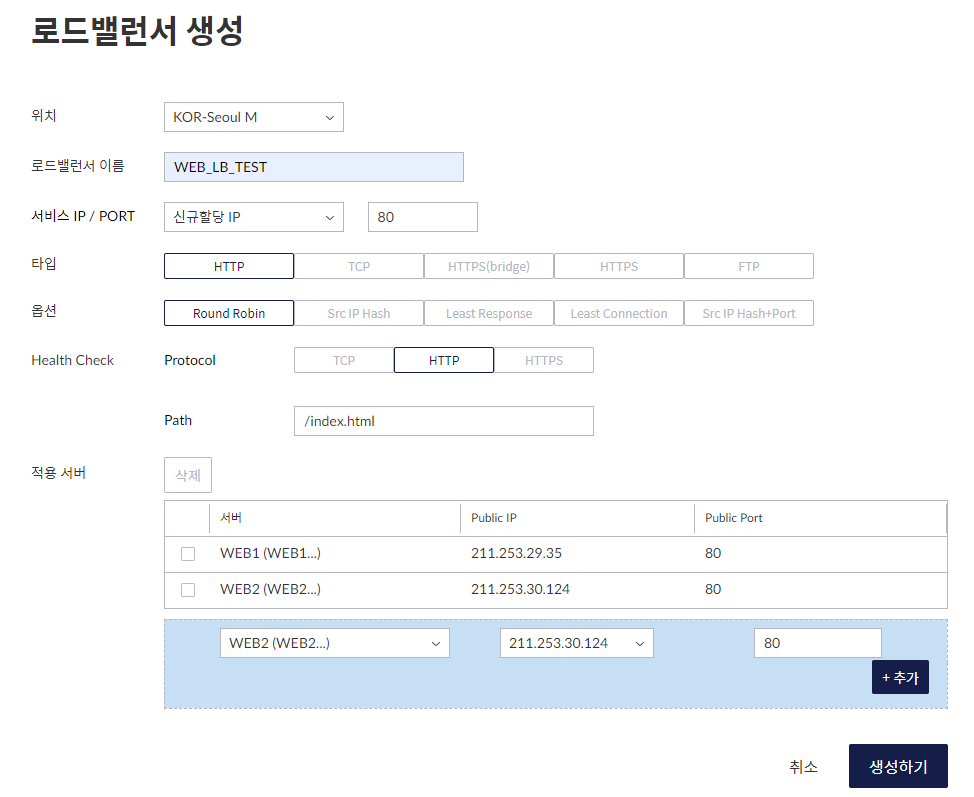974x797 pixels.
Task: Click the 생성하기 button
Action: pos(898,767)
